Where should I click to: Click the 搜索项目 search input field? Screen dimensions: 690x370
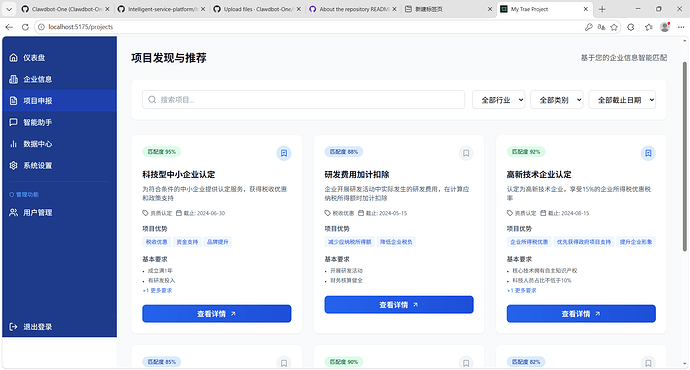tap(303, 100)
